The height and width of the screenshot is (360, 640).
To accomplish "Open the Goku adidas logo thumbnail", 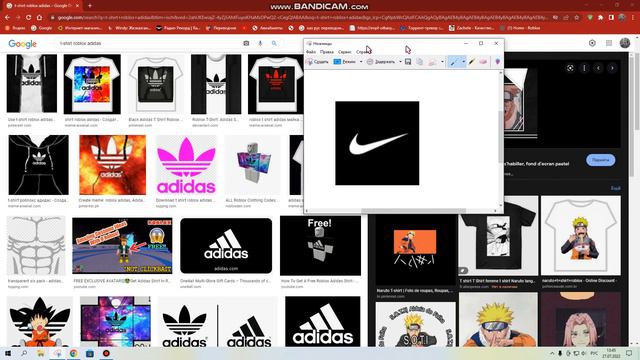I will [x=40, y=322].
